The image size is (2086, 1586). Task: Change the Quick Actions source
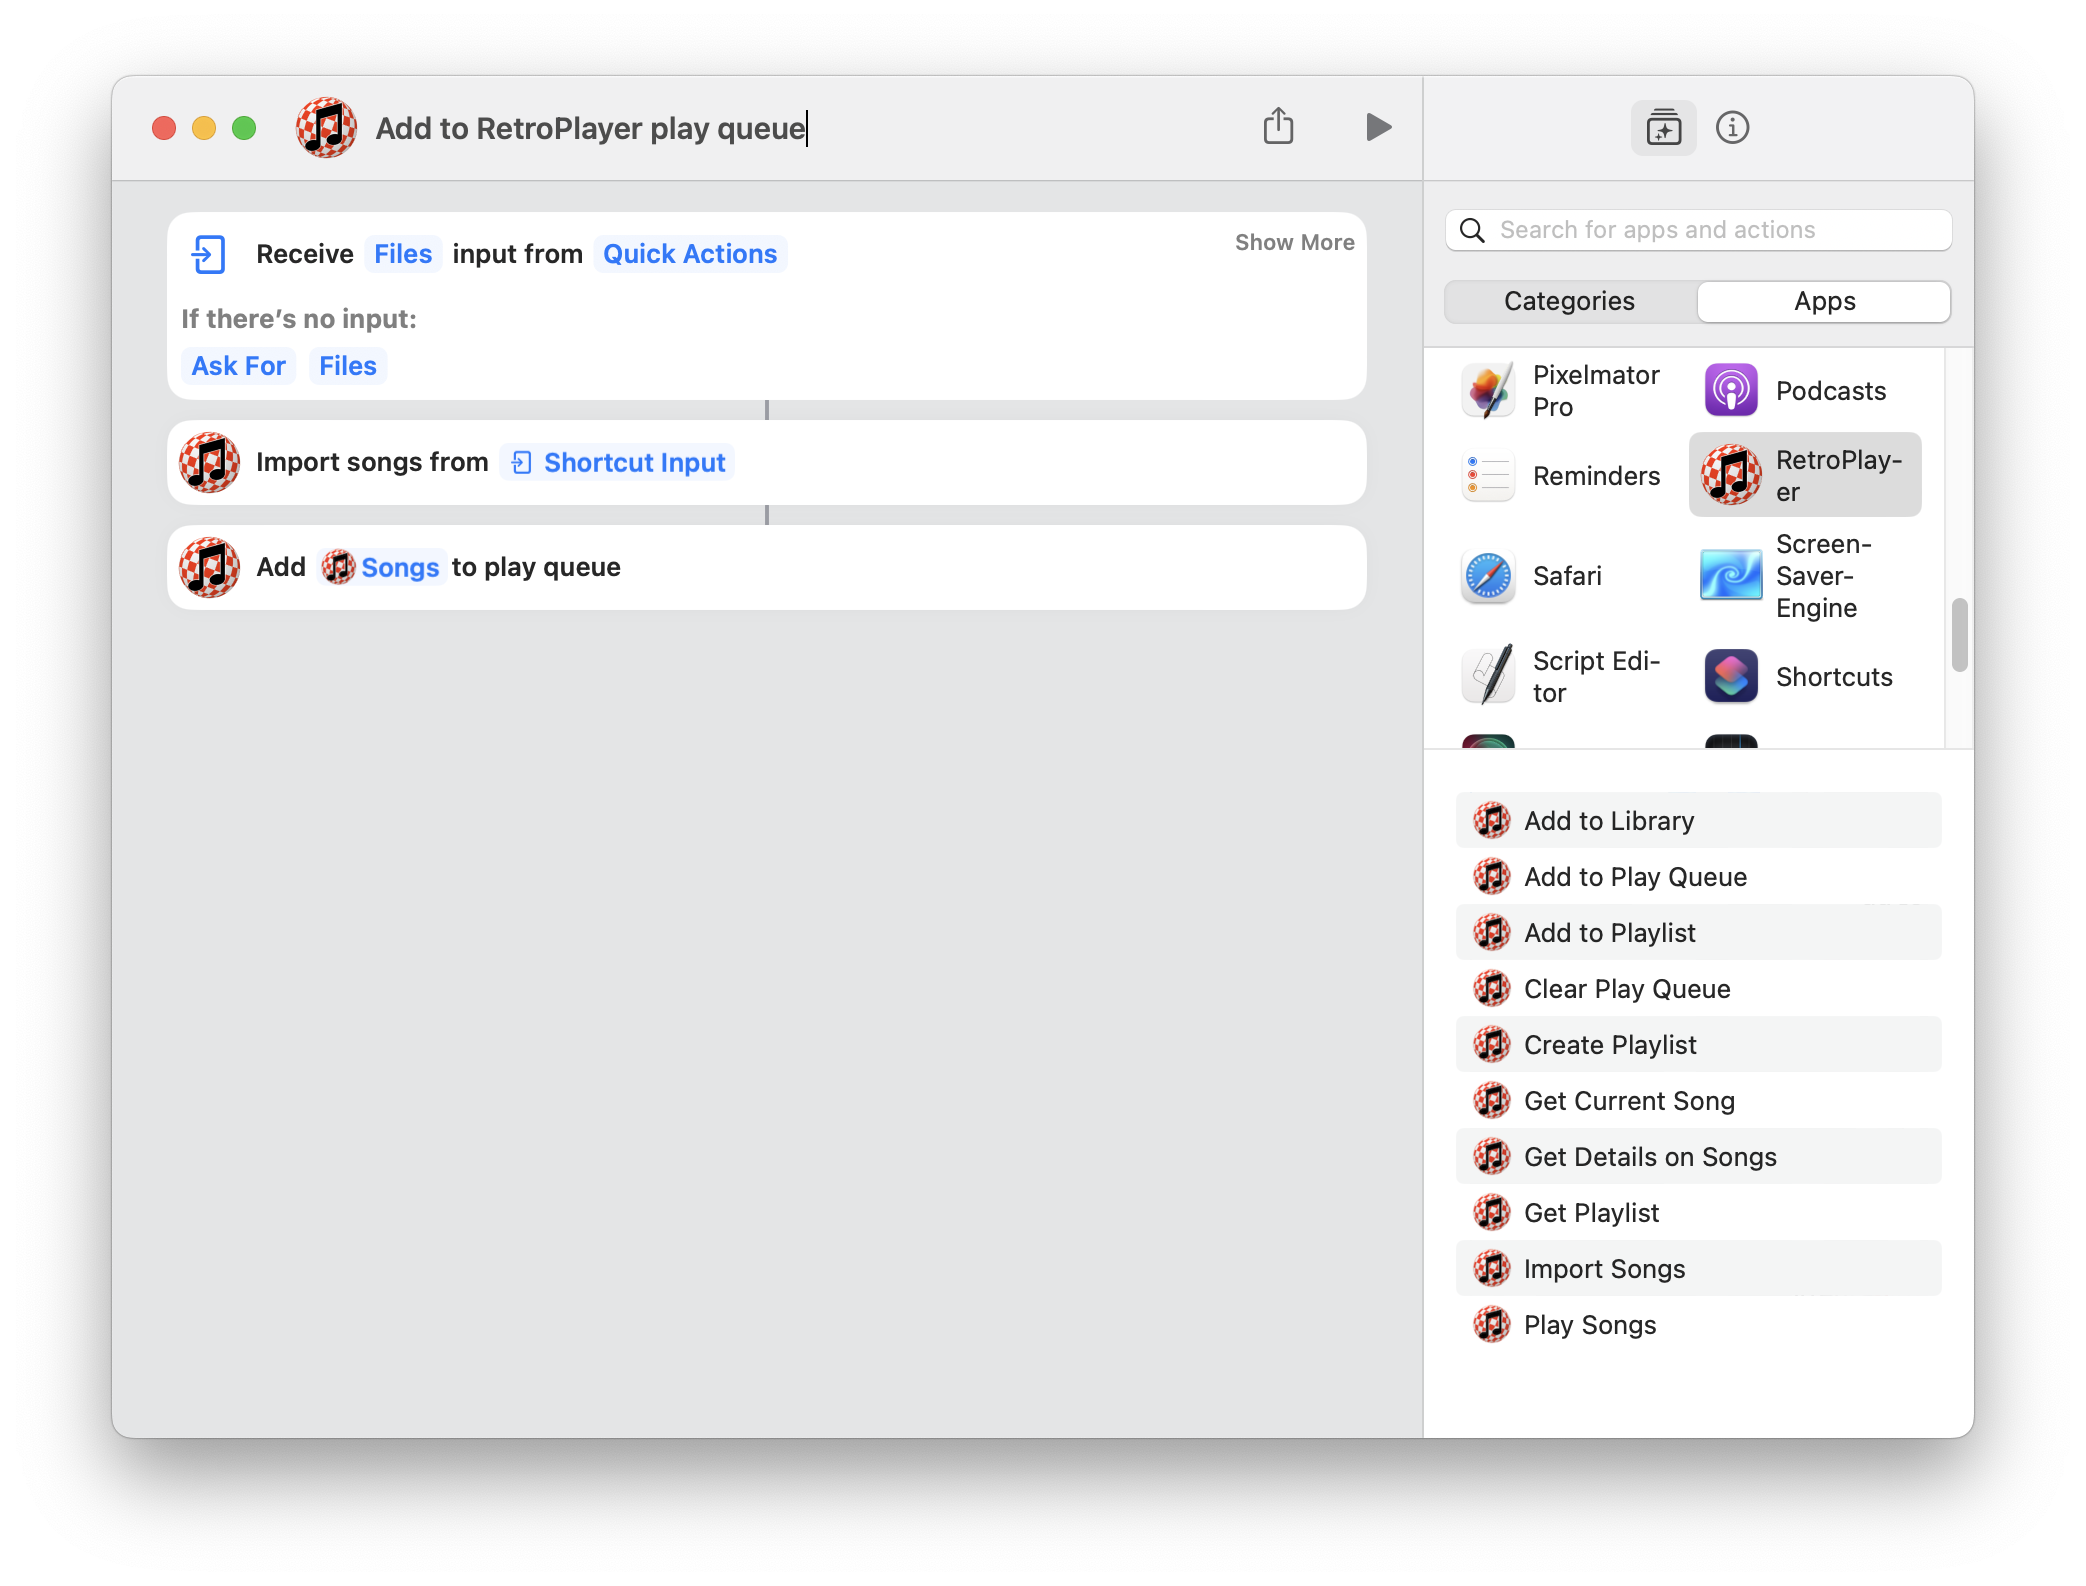[x=690, y=253]
